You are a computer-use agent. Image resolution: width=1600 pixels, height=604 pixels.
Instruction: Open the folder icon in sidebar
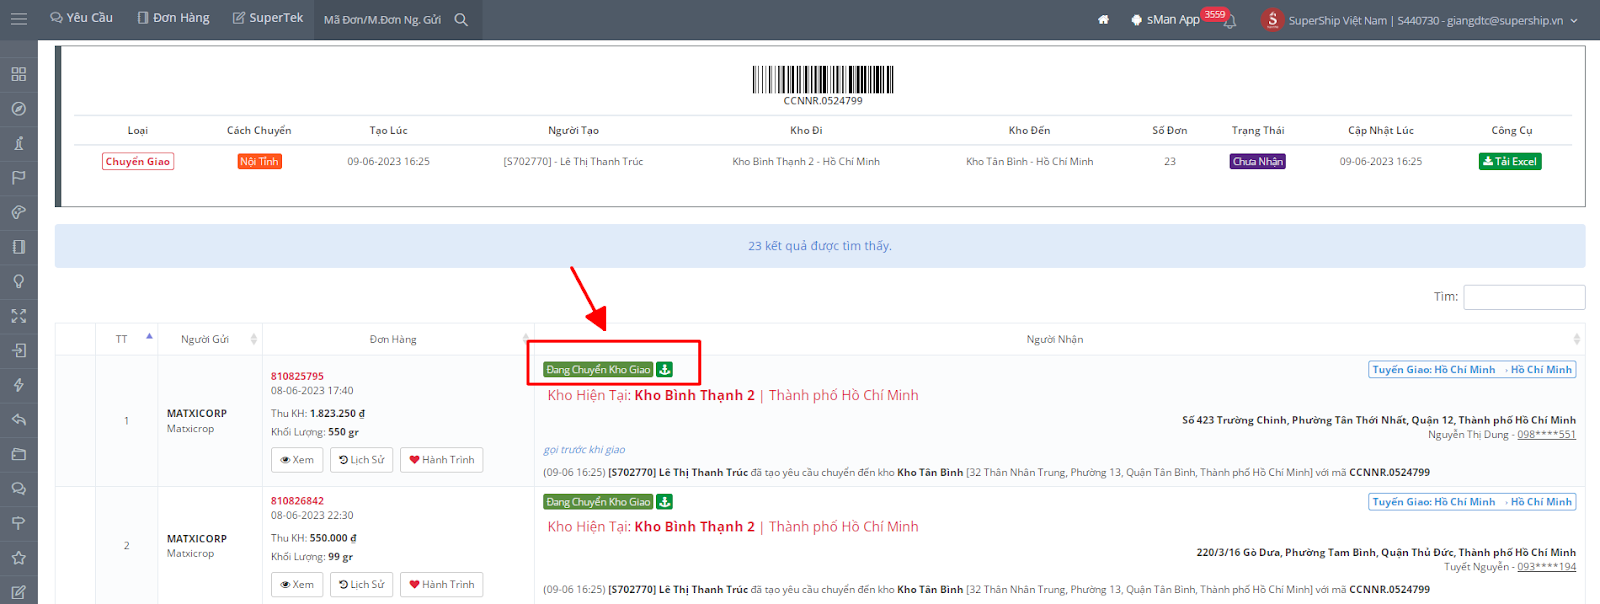click(18, 454)
